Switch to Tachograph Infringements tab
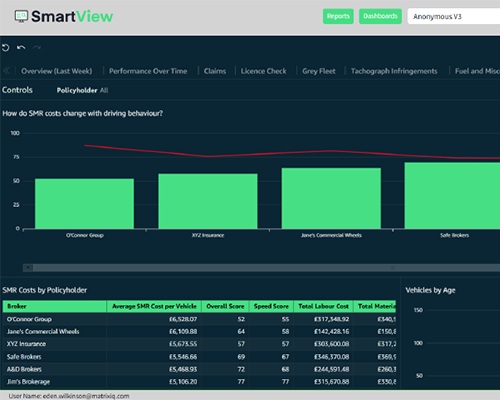 coord(394,71)
